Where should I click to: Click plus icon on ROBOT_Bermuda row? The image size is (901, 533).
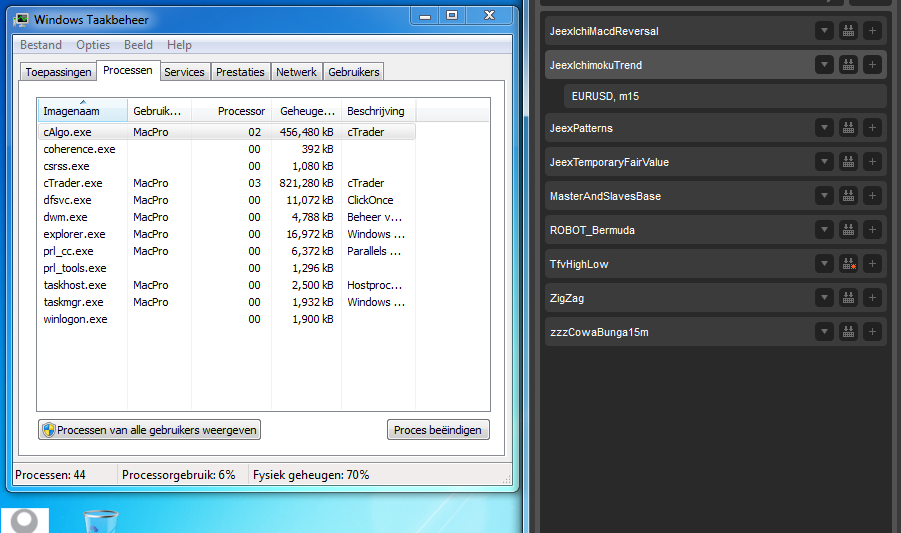click(872, 230)
